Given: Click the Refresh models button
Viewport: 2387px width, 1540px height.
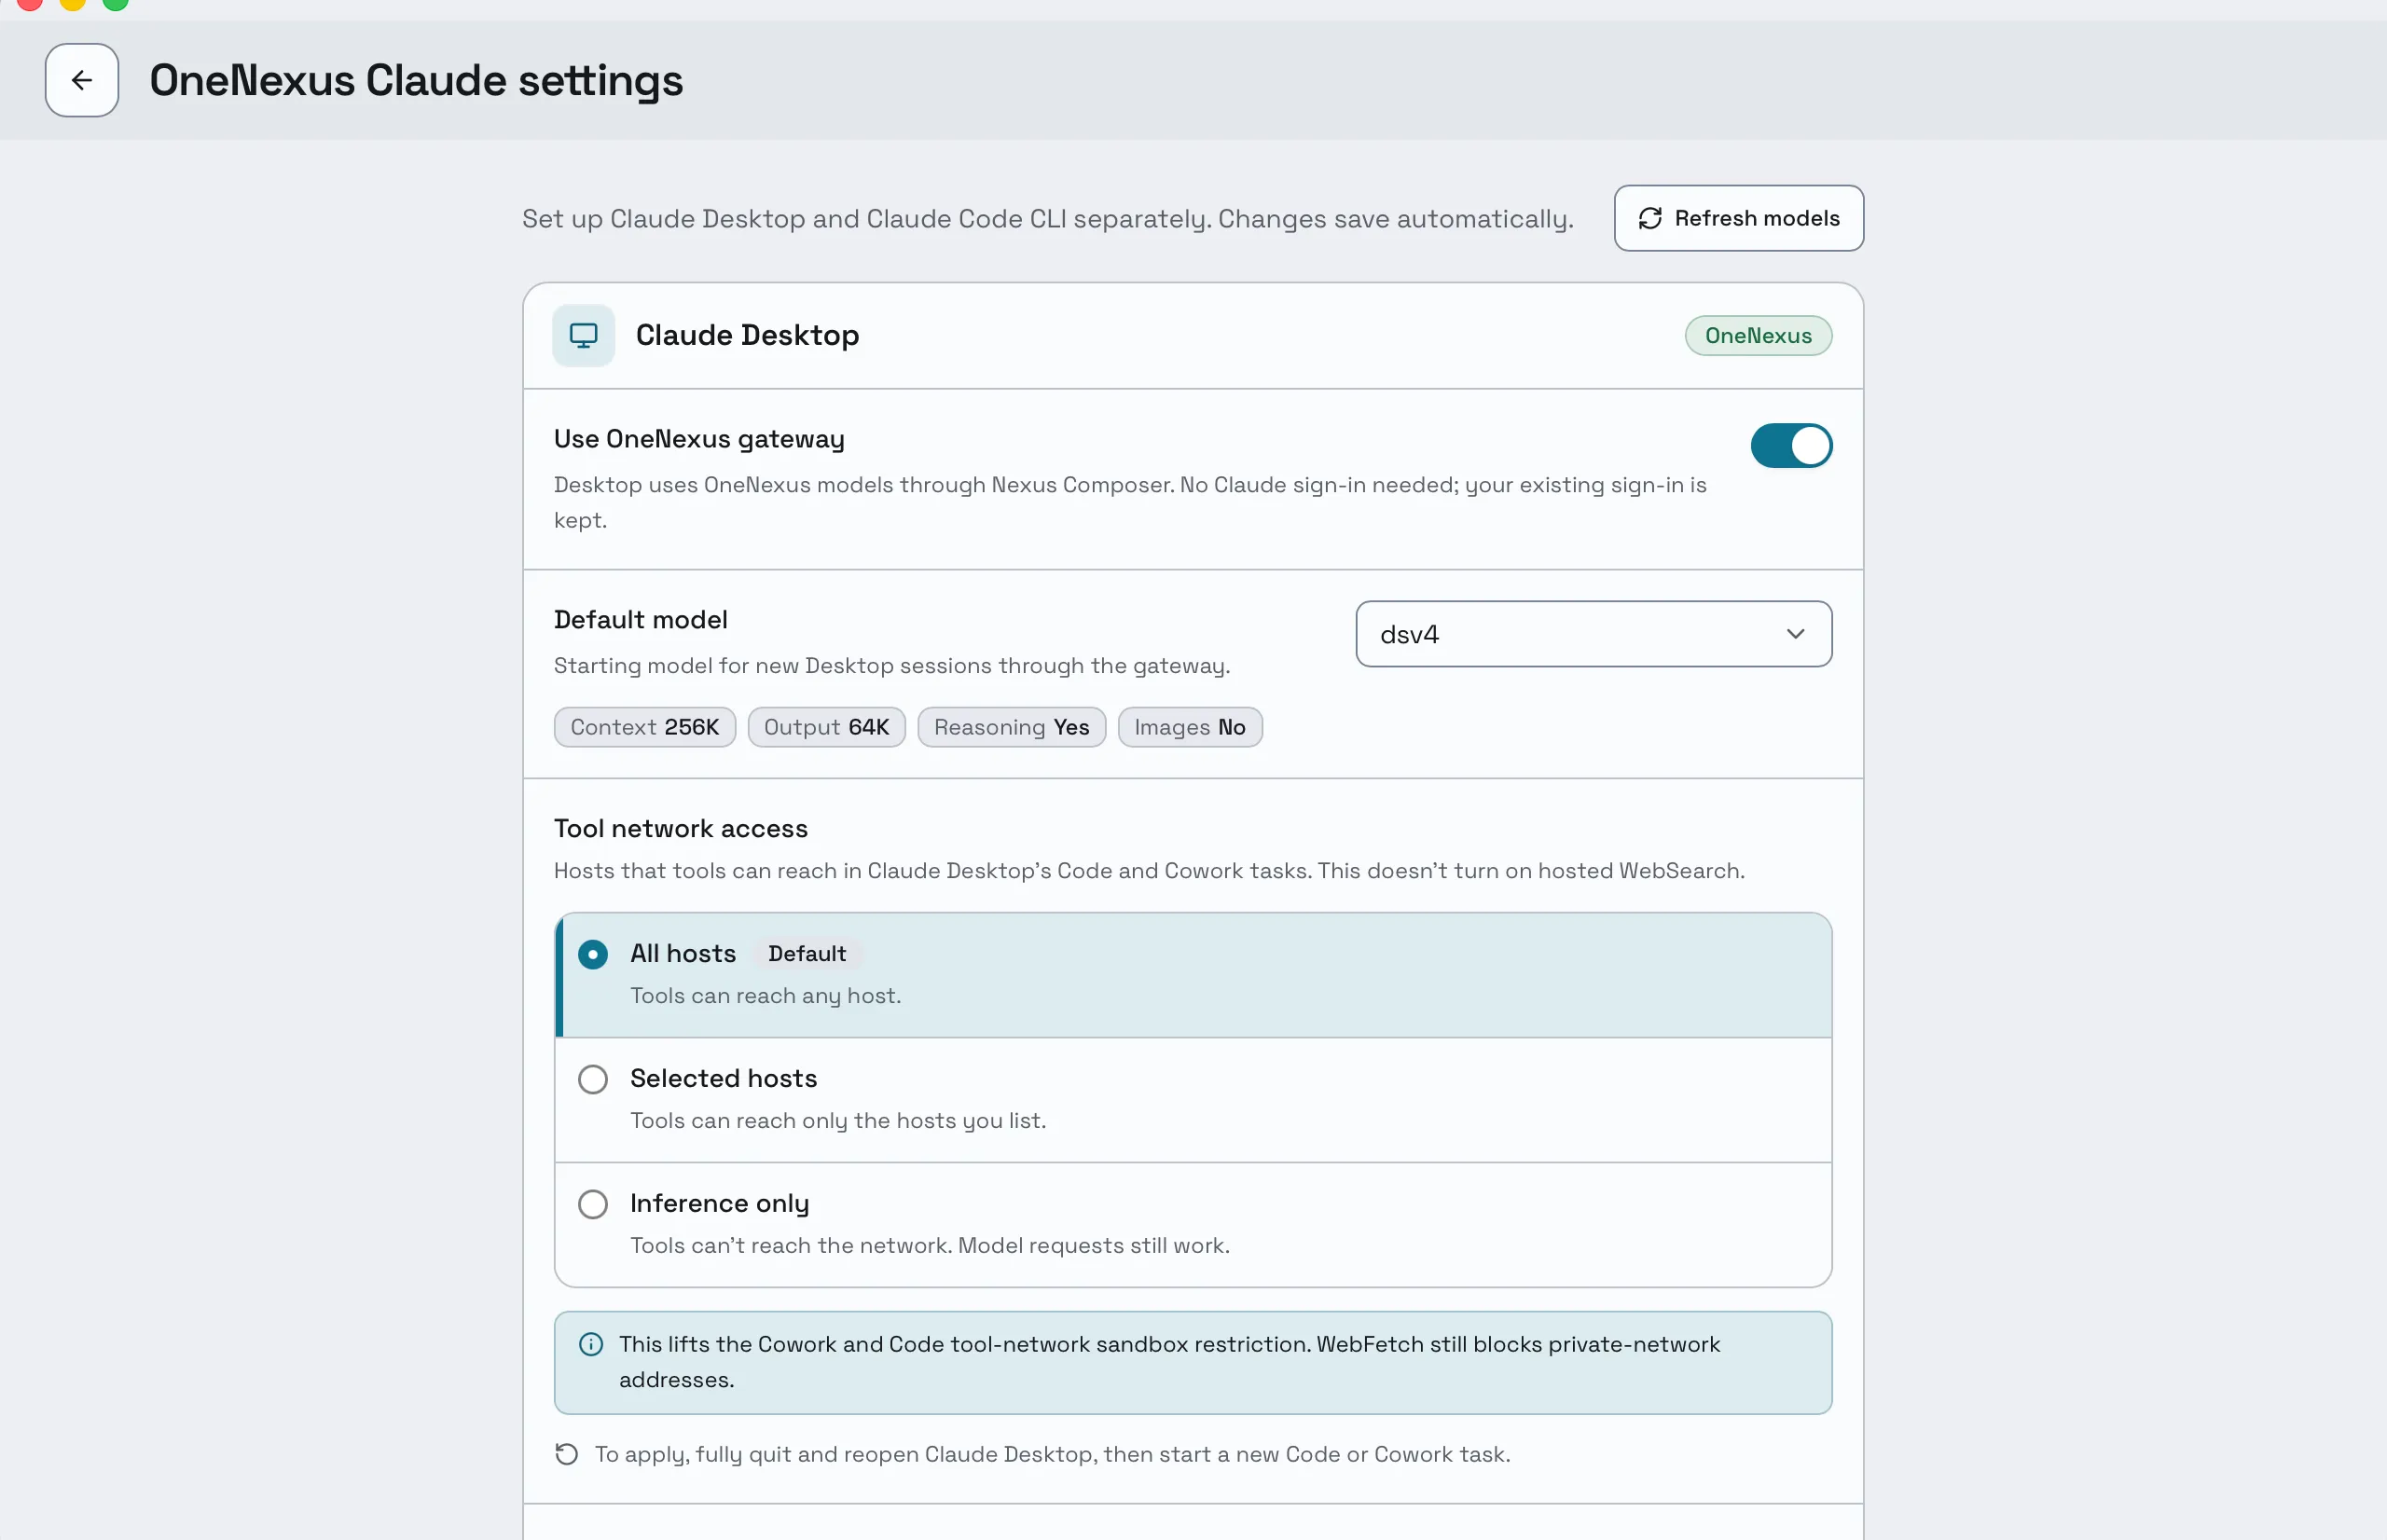Looking at the screenshot, I should 1738,218.
